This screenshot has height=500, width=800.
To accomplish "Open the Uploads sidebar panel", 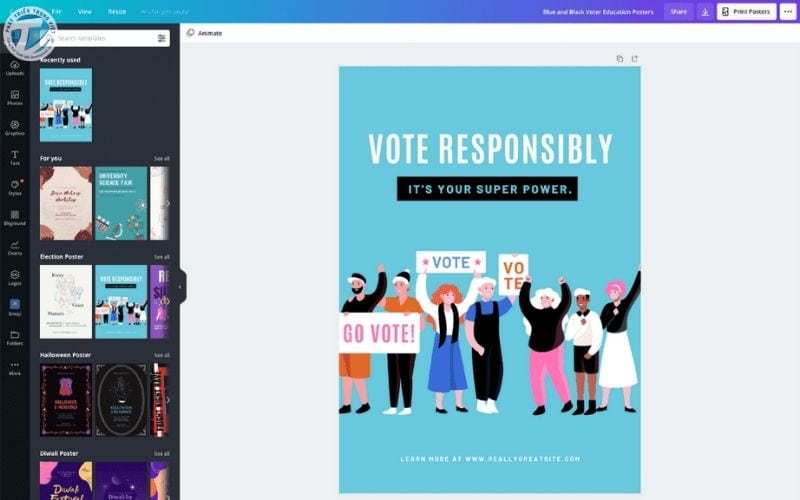I will [14, 68].
